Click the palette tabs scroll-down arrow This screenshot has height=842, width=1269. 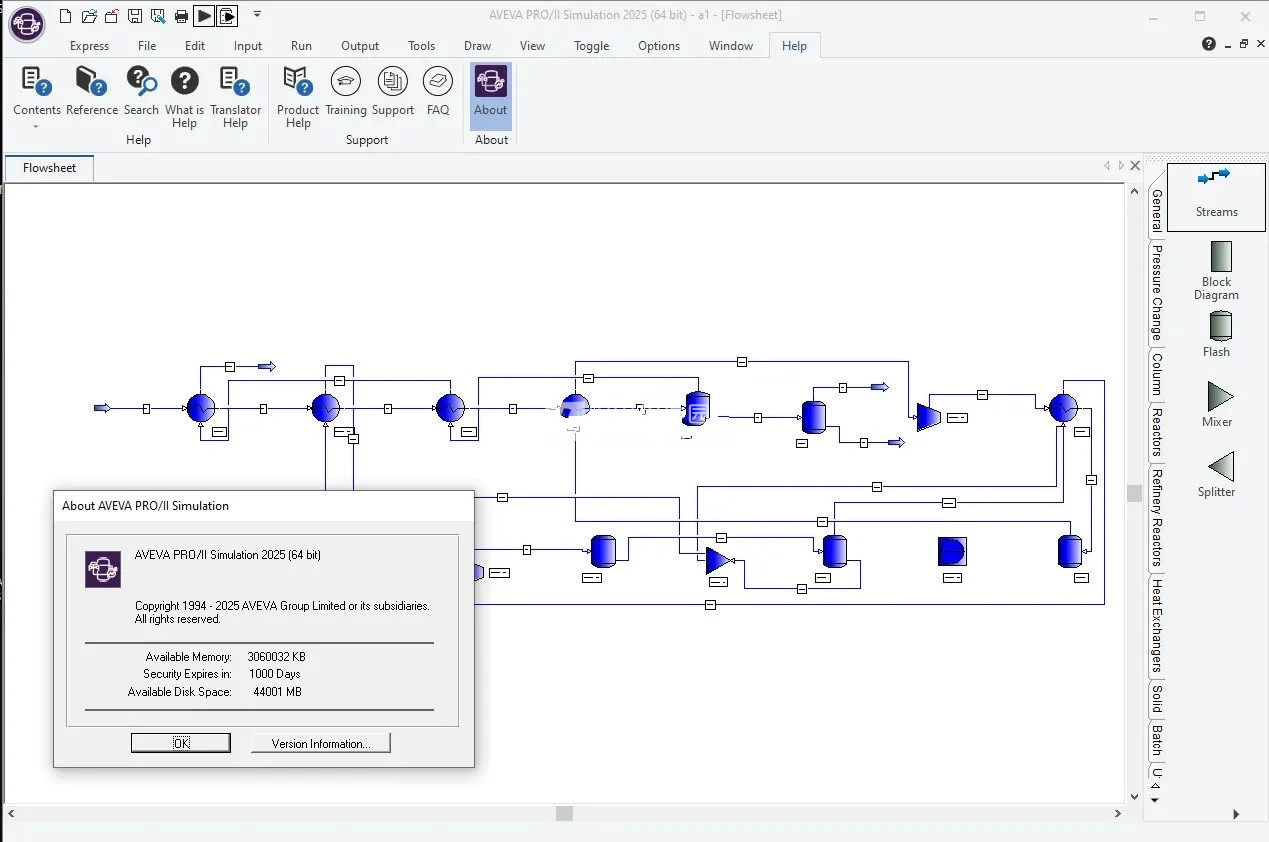coord(1155,800)
